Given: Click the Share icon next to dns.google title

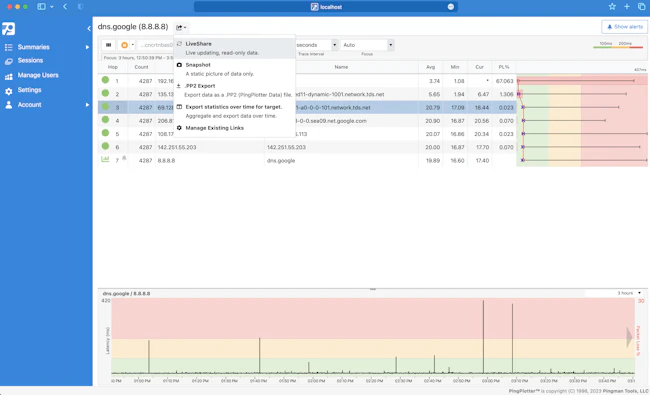Looking at the screenshot, I should tap(181, 27).
